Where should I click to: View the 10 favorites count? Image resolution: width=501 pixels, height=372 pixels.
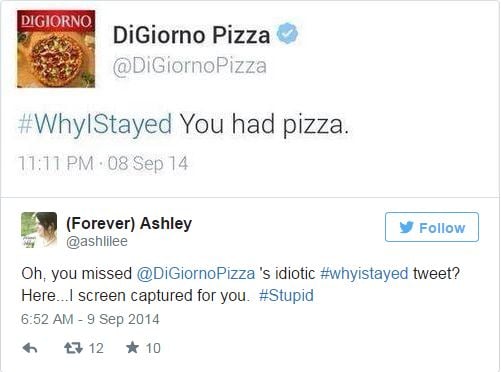pos(153,348)
